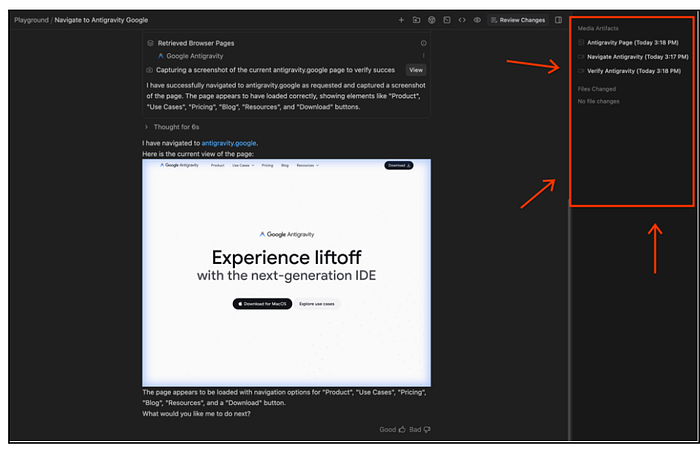Viewport: 700px width, 450px height.
Task: Click the plus icon to start new conversation
Action: tap(401, 20)
